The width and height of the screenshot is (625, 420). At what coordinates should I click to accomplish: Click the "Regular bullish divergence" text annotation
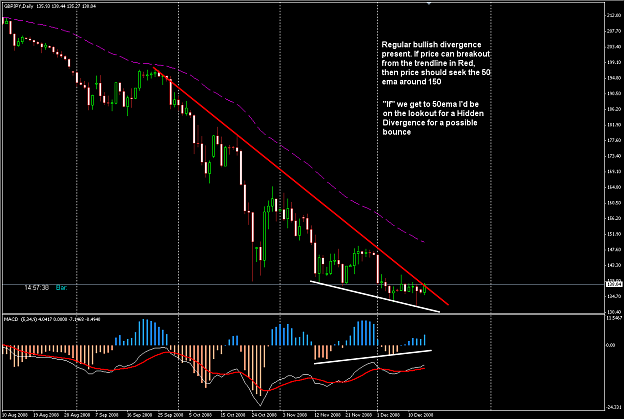[436, 63]
